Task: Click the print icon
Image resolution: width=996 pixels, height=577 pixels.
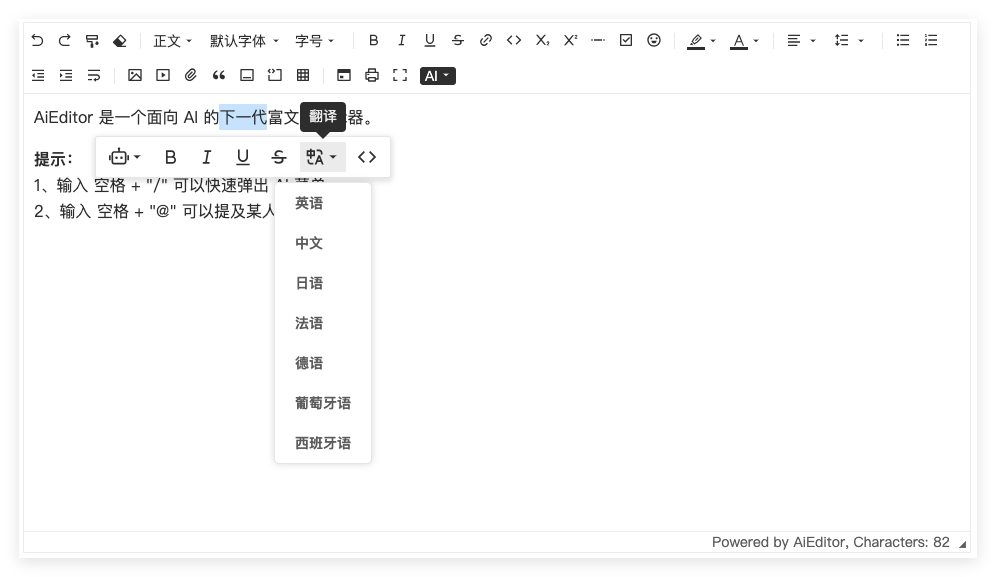Action: [x=372, y=75]
